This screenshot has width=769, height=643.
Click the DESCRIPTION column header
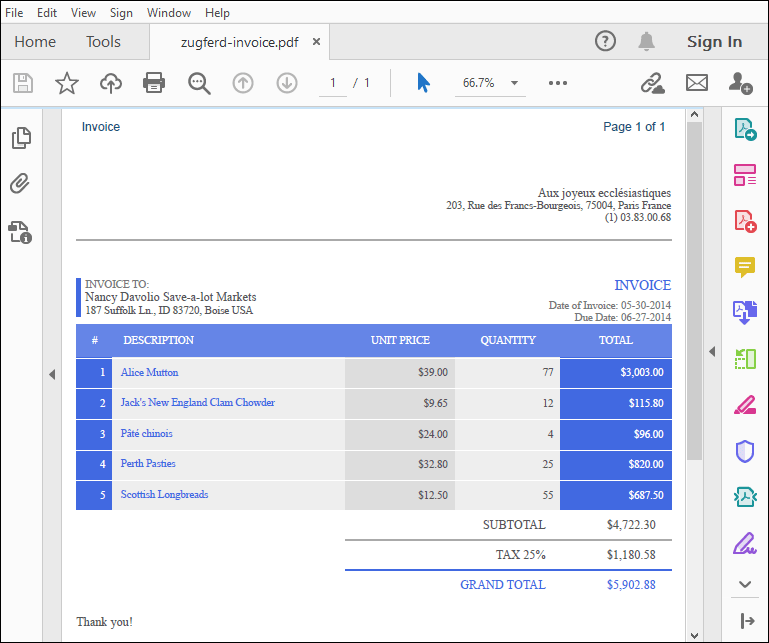(x=158, y=340)
